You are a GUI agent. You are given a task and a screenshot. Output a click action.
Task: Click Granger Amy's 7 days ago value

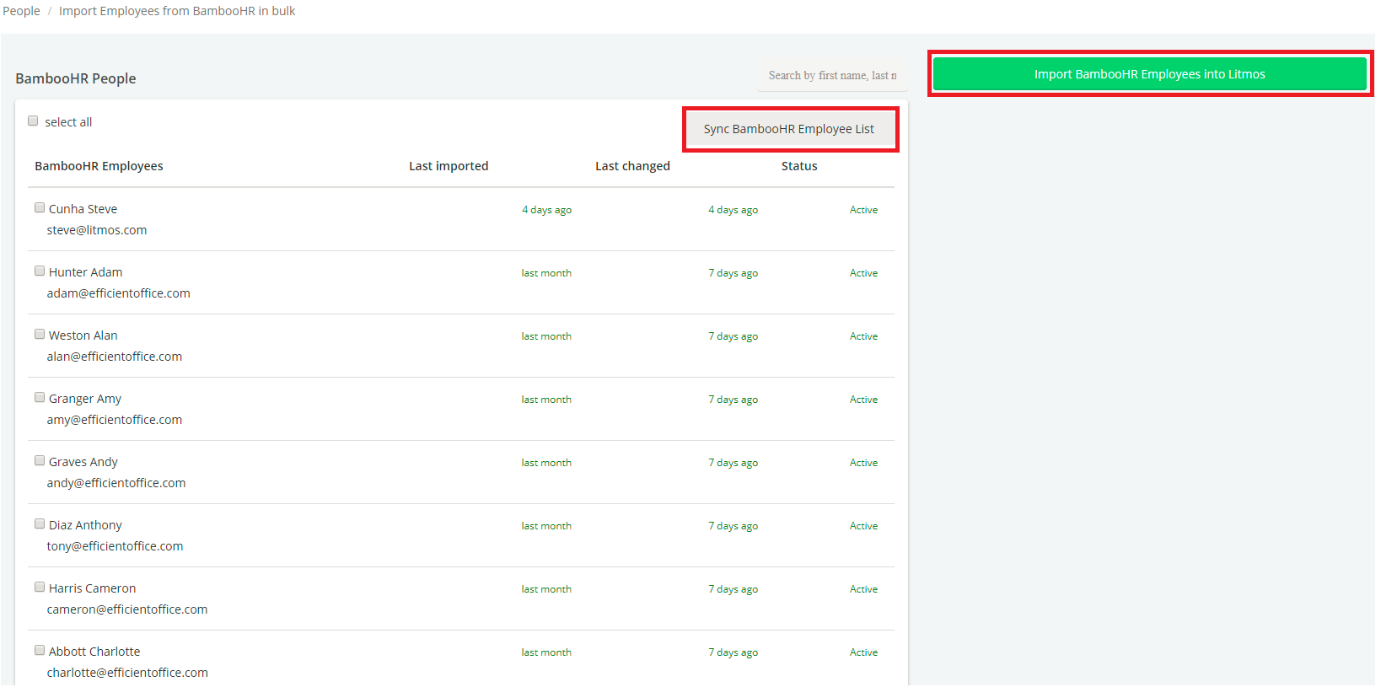733,399
